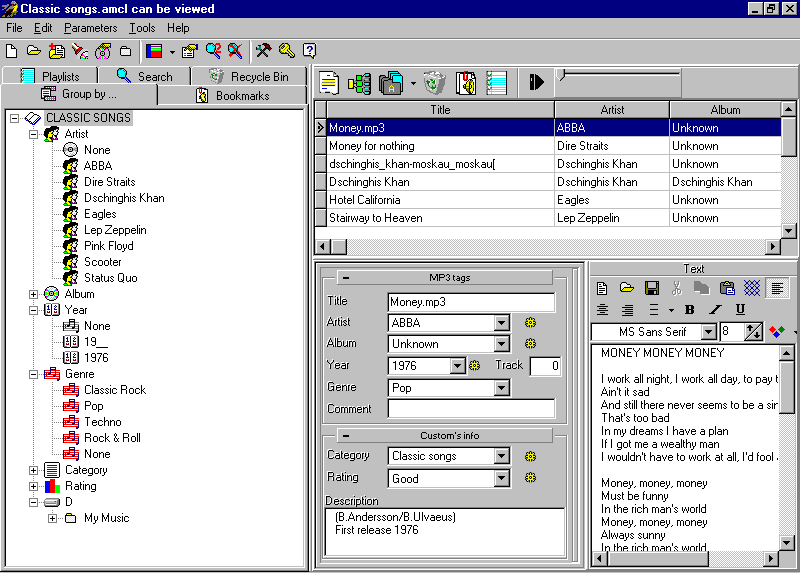
Task: Click the document note icon above song list
Action: point(329,83)
